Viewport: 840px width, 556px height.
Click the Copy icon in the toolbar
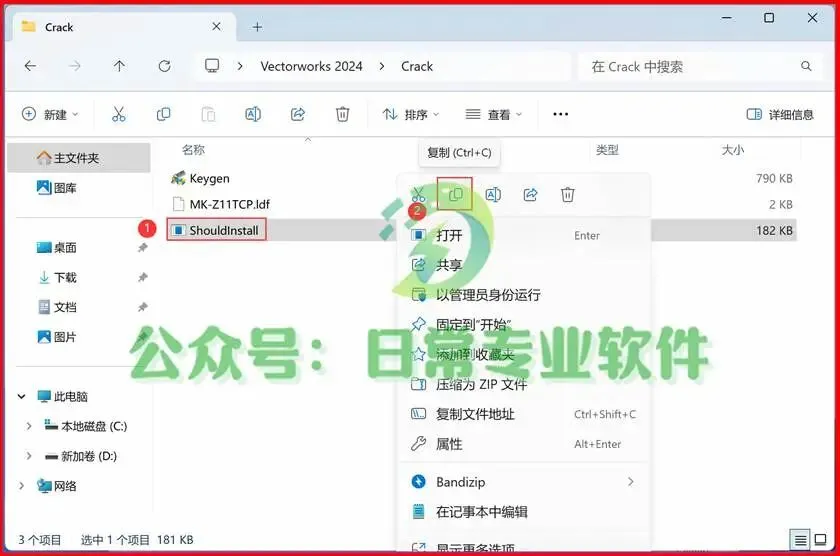click(x=163, y=114)
